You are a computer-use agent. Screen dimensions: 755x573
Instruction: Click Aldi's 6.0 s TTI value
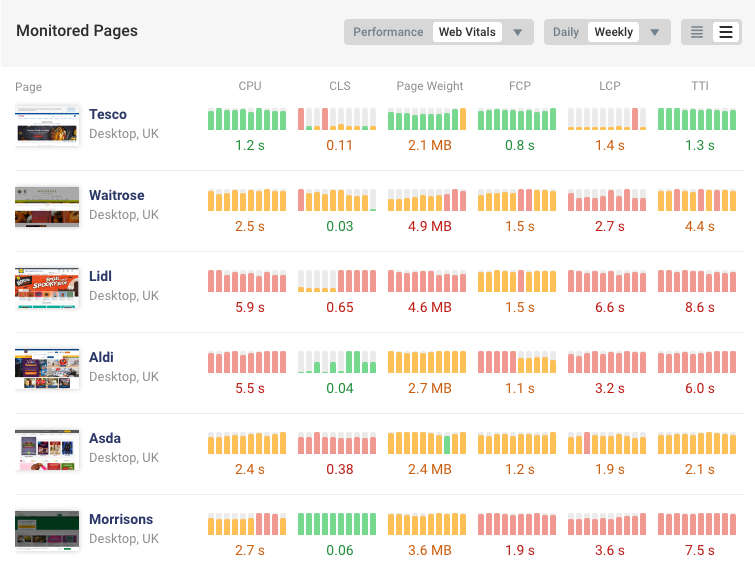[x=700, y=388]
